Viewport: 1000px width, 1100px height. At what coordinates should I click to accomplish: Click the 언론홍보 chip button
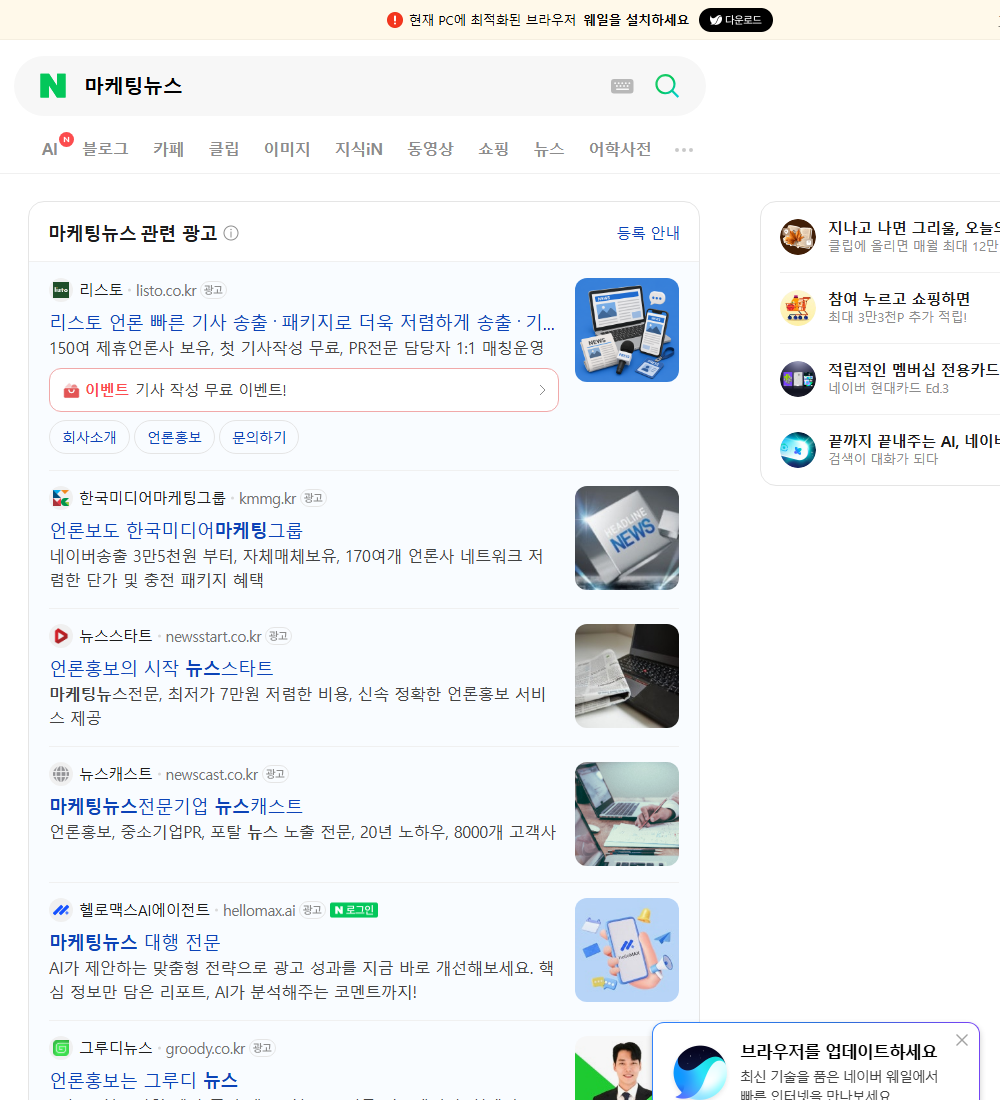click(174, 438)
